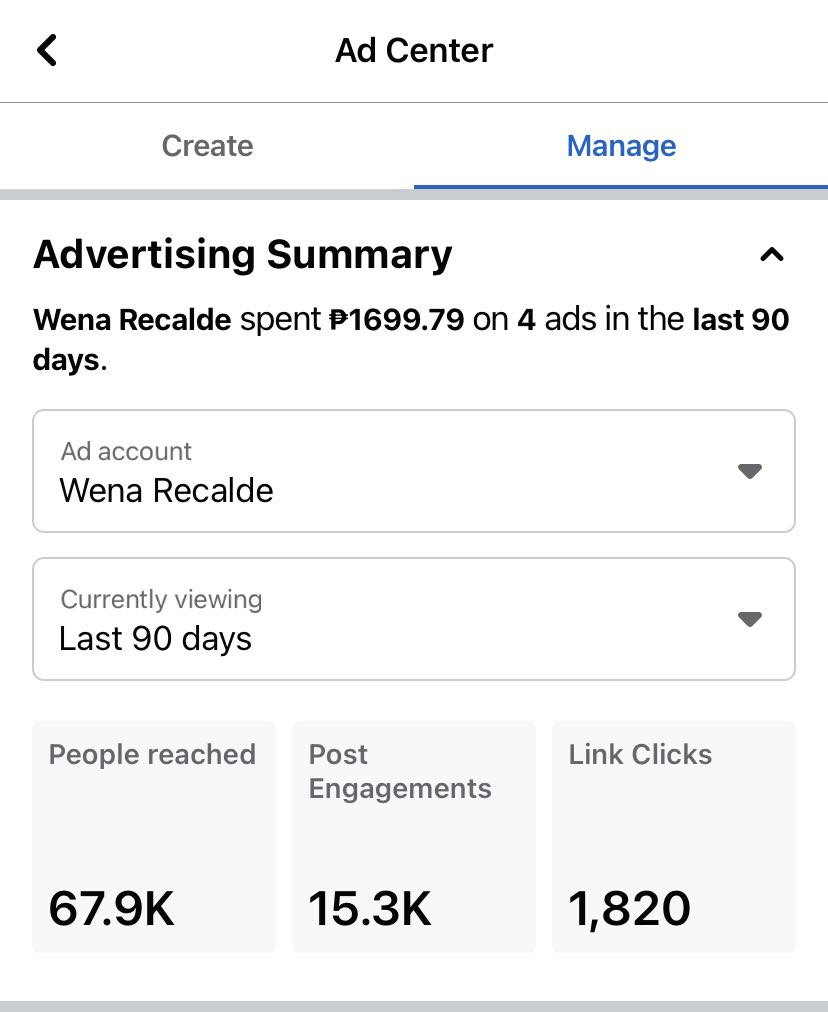The image size is (828, 1012).
Task: Select the Manage tab
Action: point(621,146)
